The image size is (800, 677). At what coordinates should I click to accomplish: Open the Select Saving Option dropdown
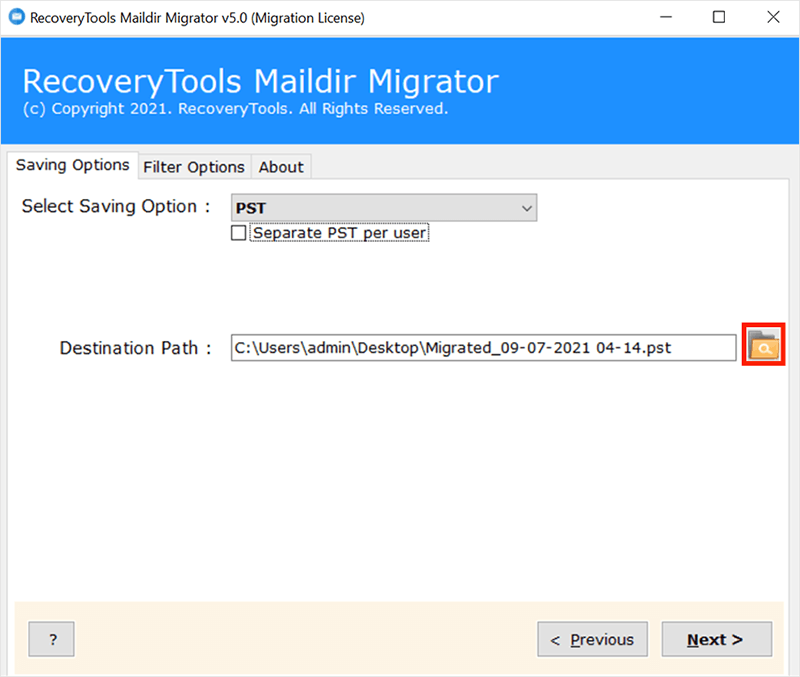pyautogui.click(x=384, y=208)
